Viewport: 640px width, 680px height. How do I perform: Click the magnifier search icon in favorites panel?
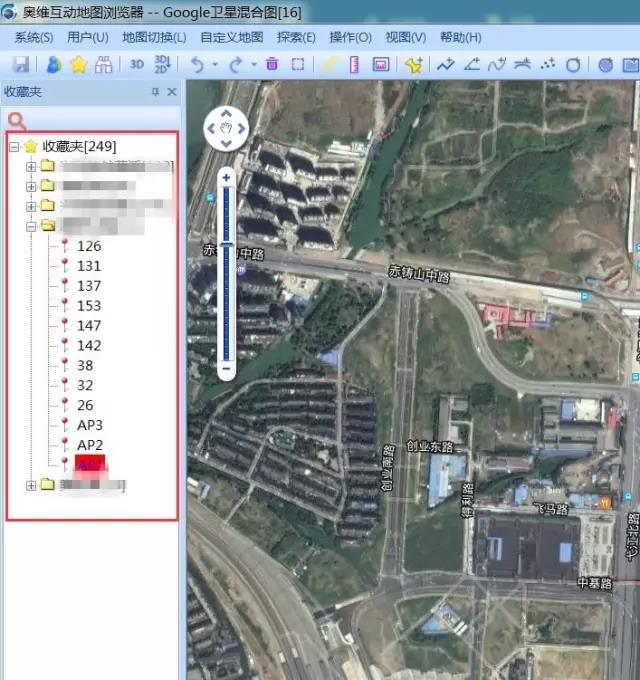[x=17, y=121]
